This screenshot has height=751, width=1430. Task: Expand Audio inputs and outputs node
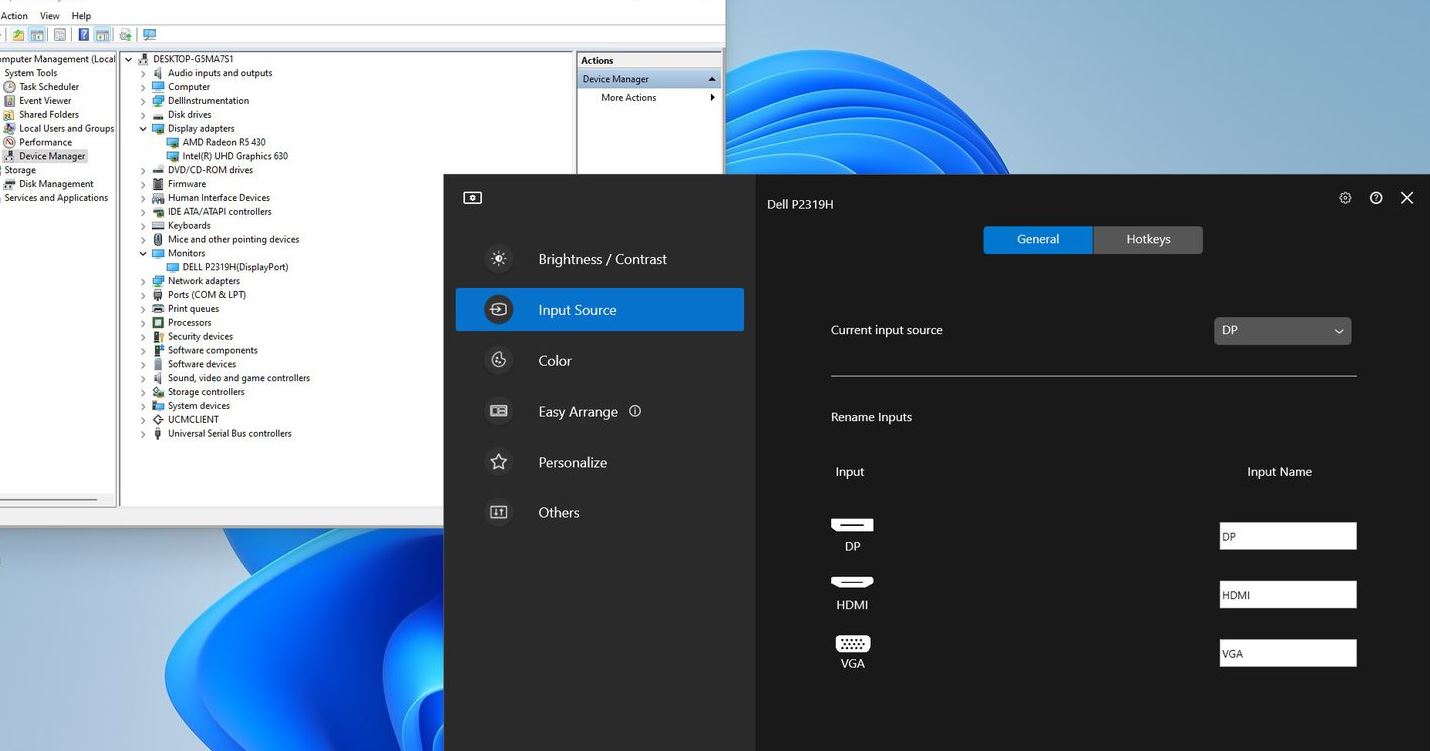point(143,73)
